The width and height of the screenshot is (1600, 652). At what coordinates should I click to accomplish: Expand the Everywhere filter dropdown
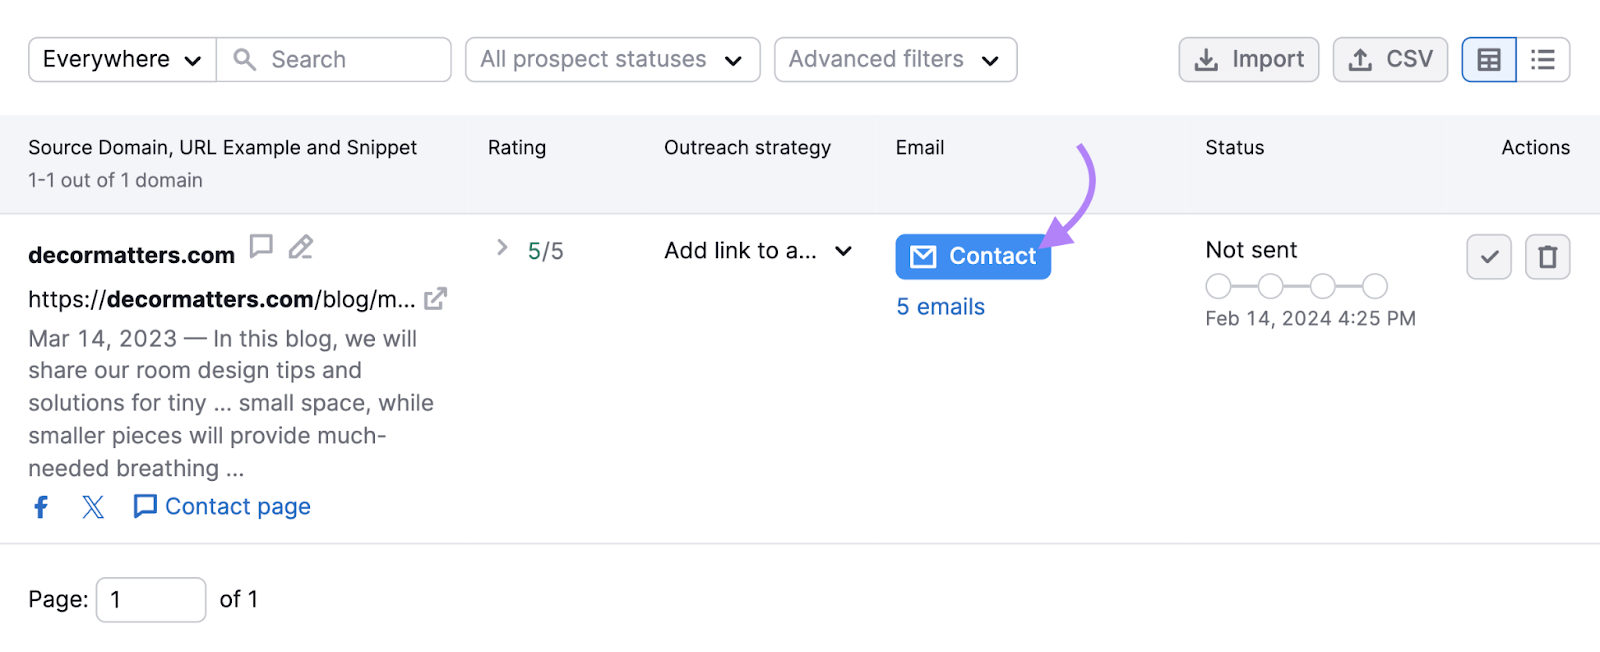click(x=120, y=59)
